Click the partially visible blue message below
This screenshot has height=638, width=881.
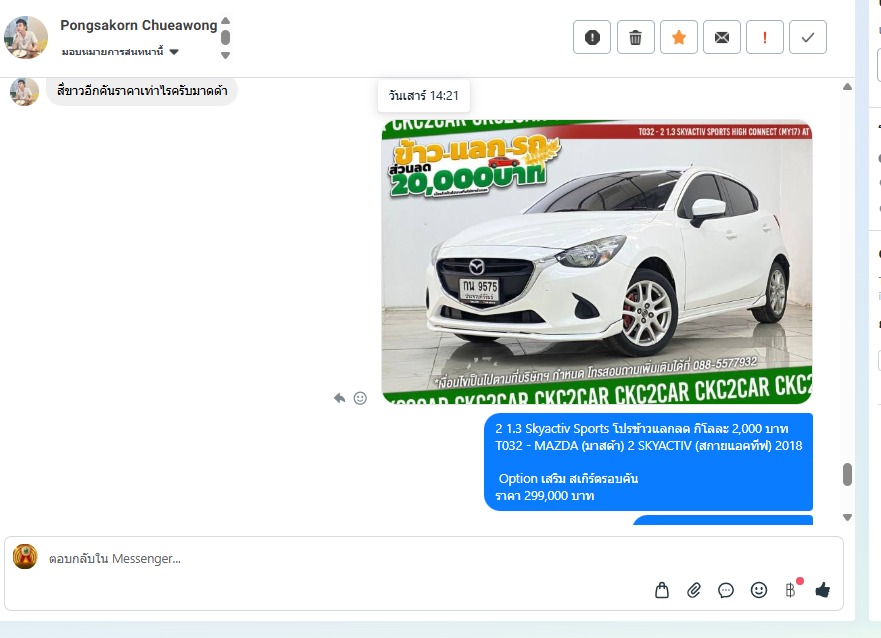point(723,520)
